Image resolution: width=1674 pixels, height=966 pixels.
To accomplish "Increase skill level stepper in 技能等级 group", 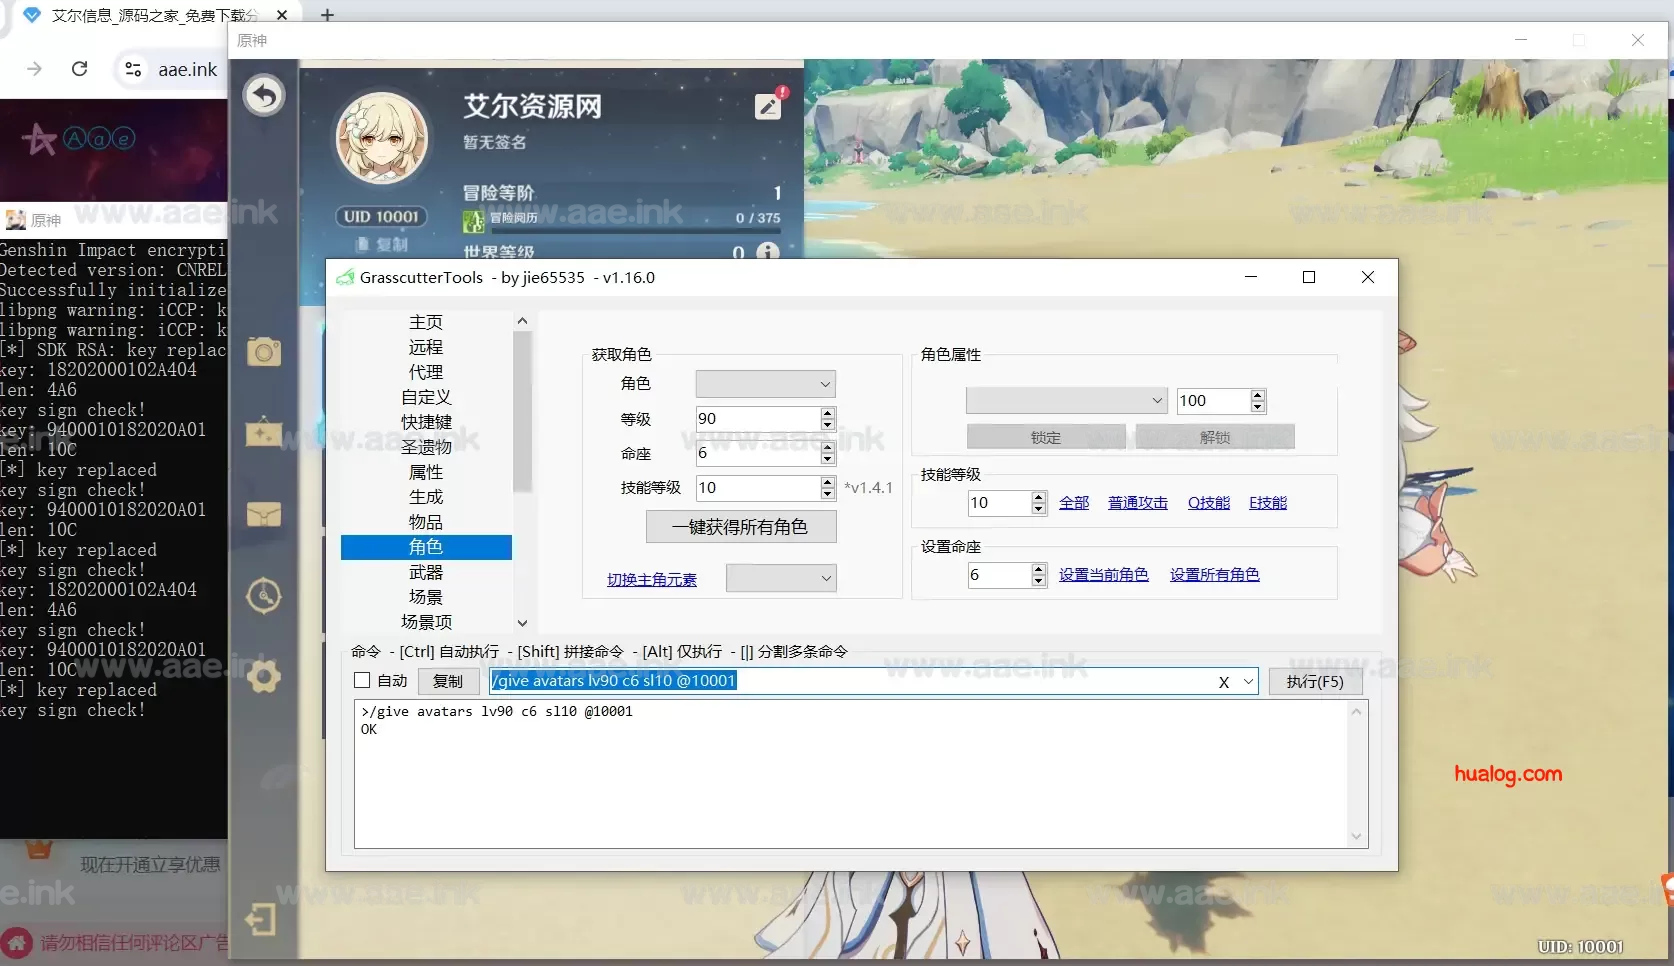I will pos(1038,497).
